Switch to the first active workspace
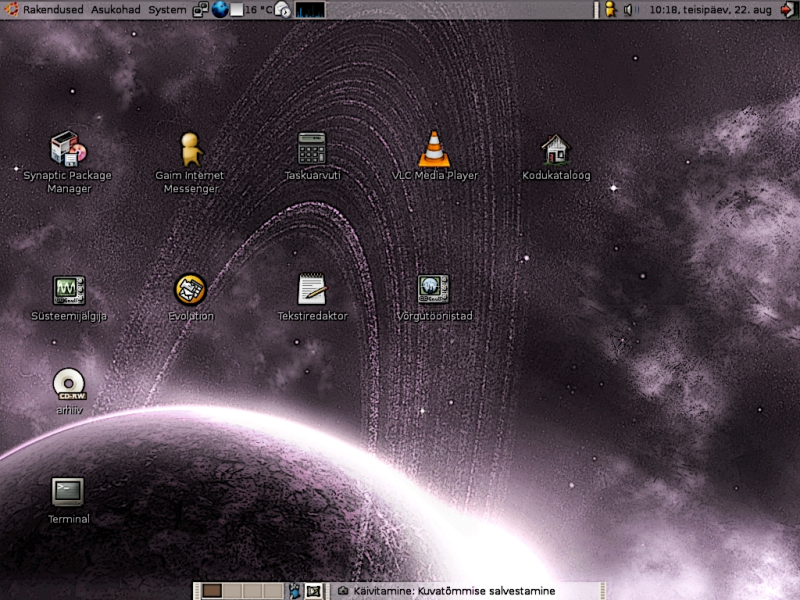 point(212,591)
